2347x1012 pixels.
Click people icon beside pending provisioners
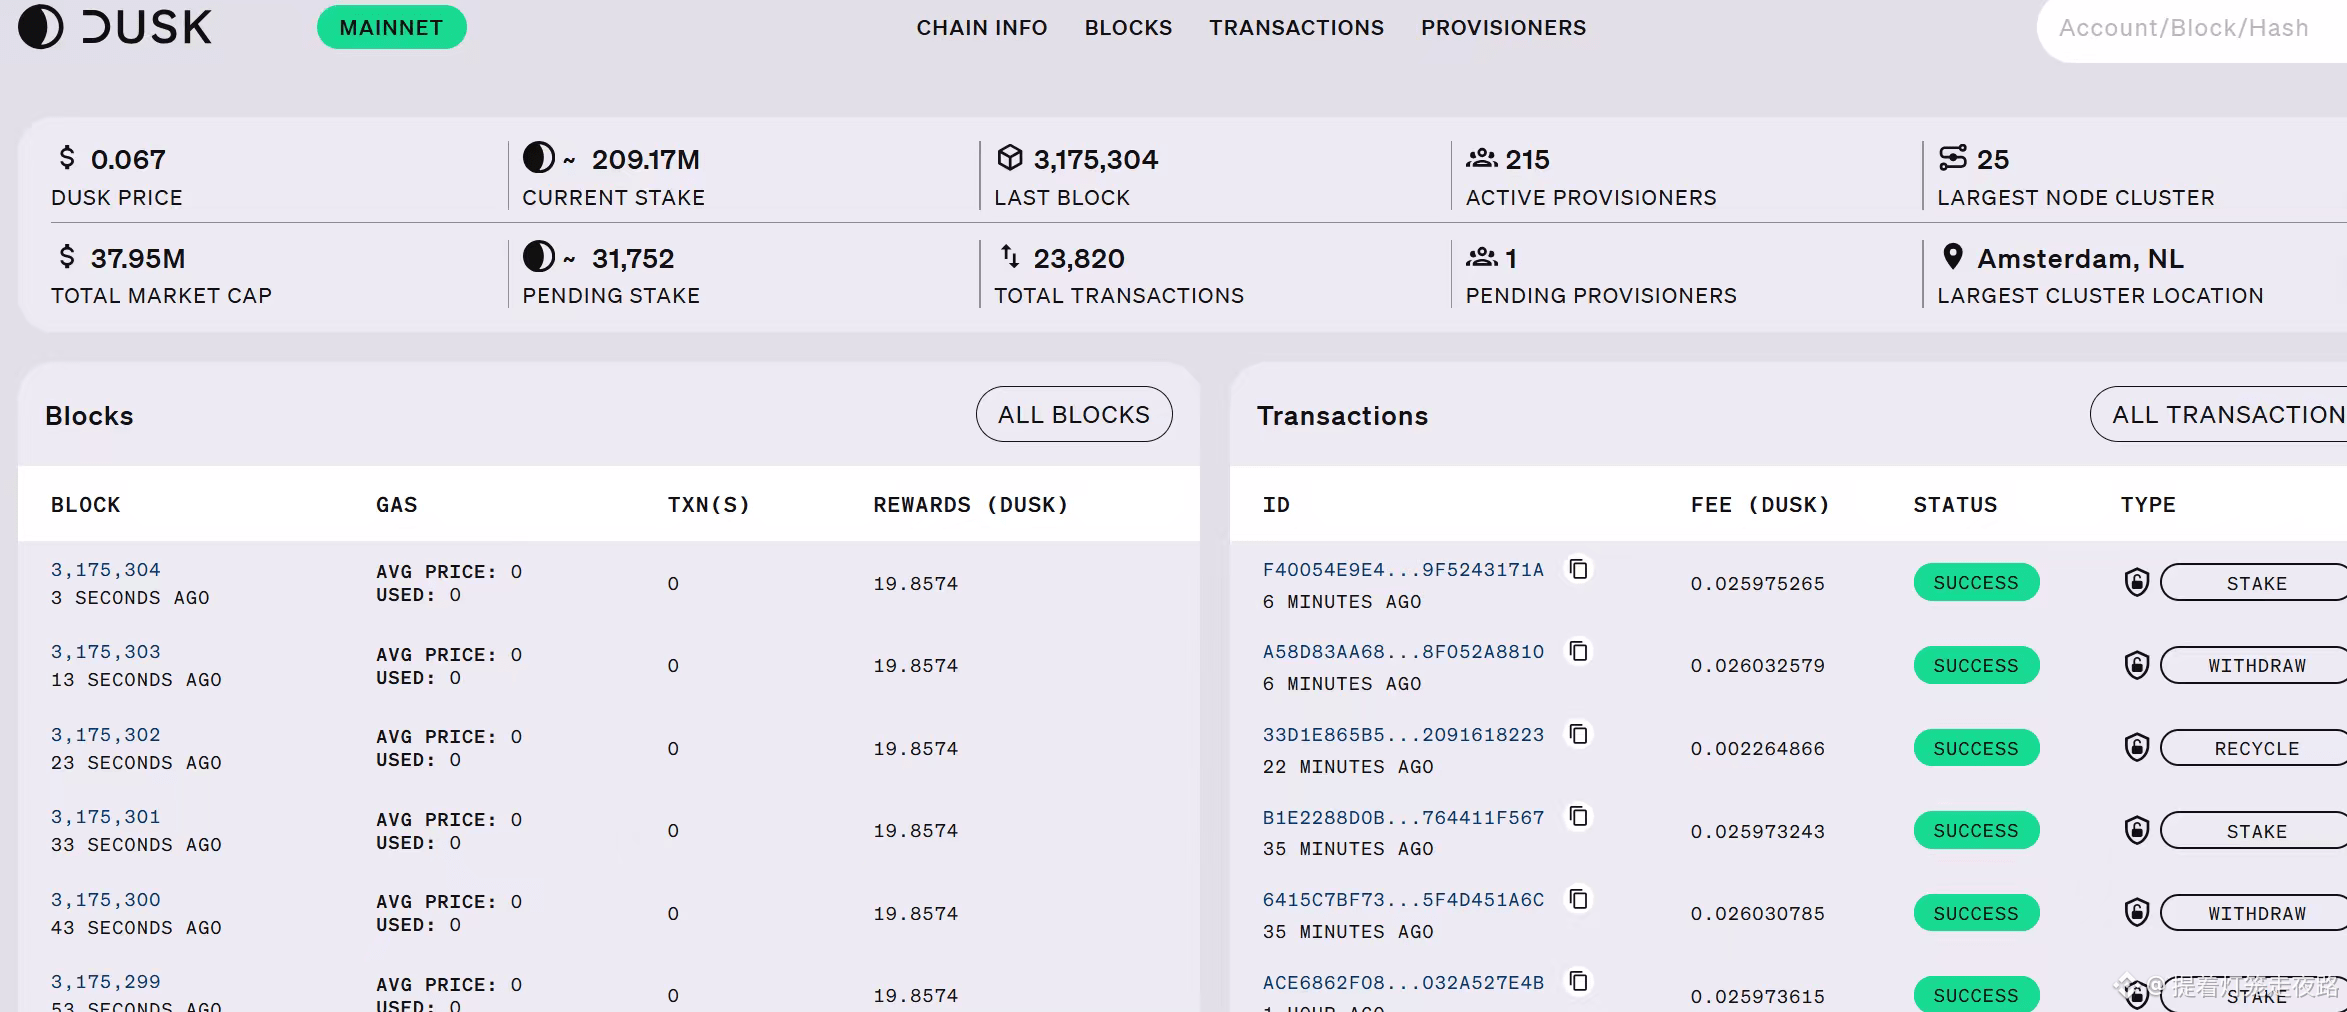tap(1481, 257)
